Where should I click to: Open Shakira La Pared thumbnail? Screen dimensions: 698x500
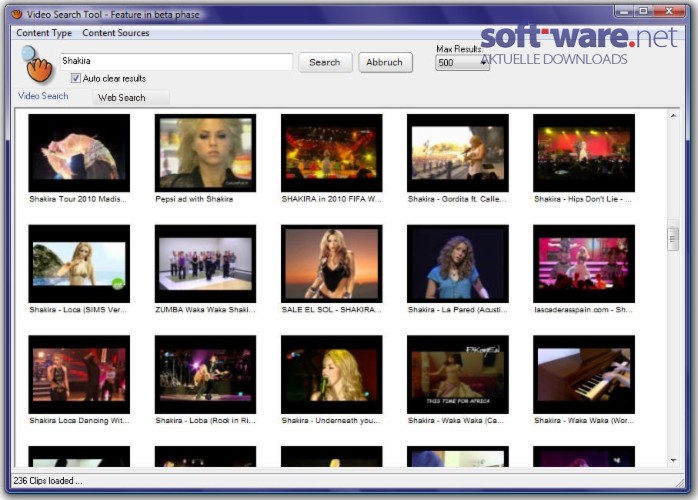pos(458,264)
